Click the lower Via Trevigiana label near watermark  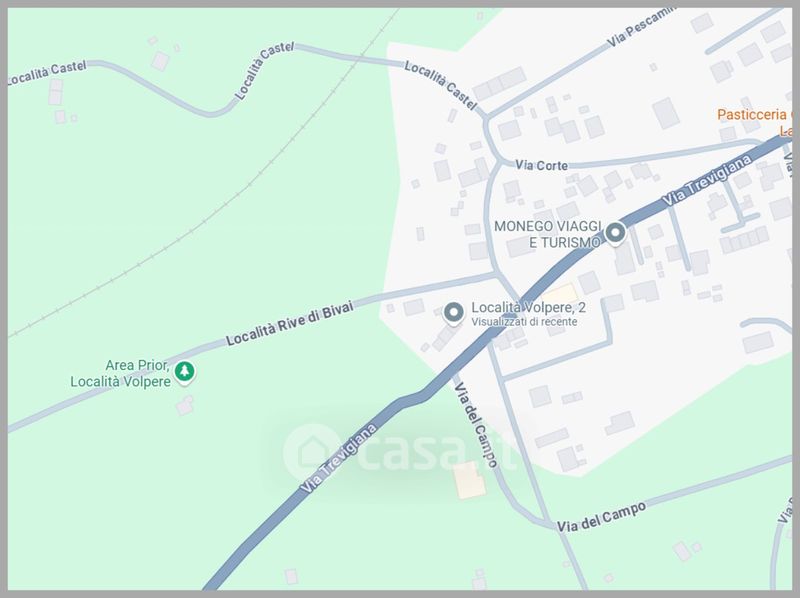pos(338,458)
